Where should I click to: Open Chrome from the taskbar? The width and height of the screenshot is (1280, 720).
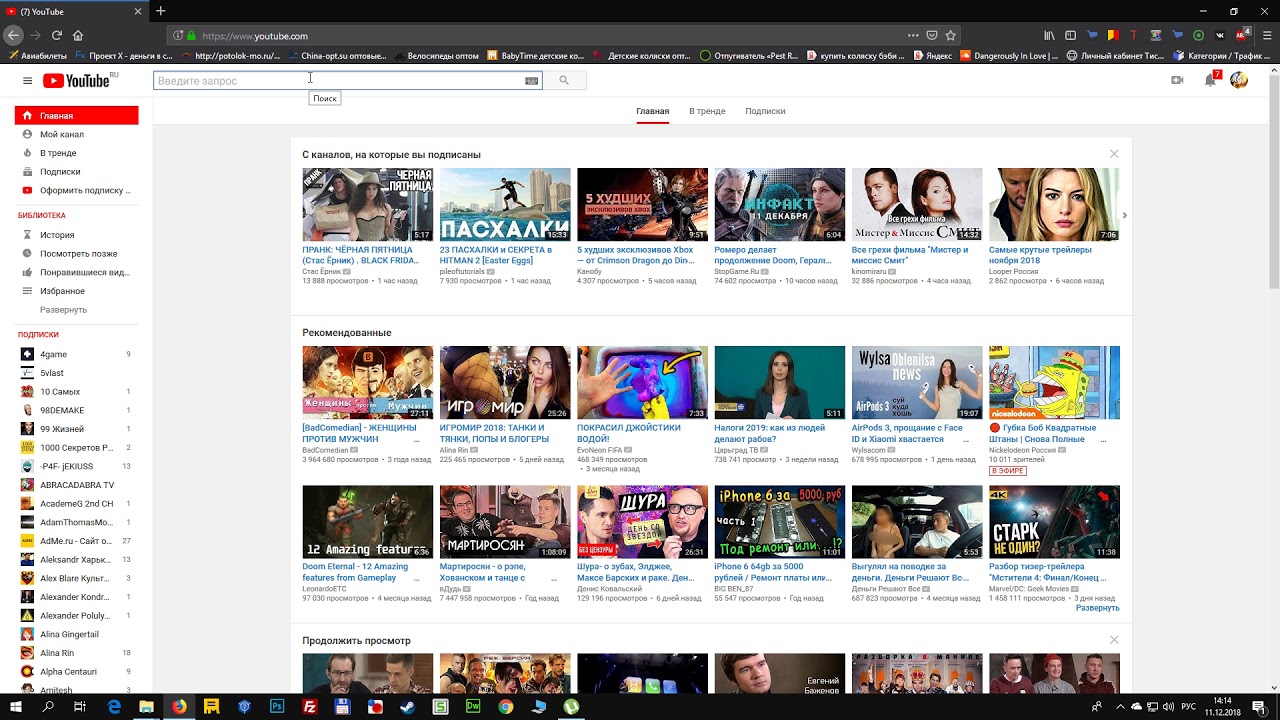(506, 706)
